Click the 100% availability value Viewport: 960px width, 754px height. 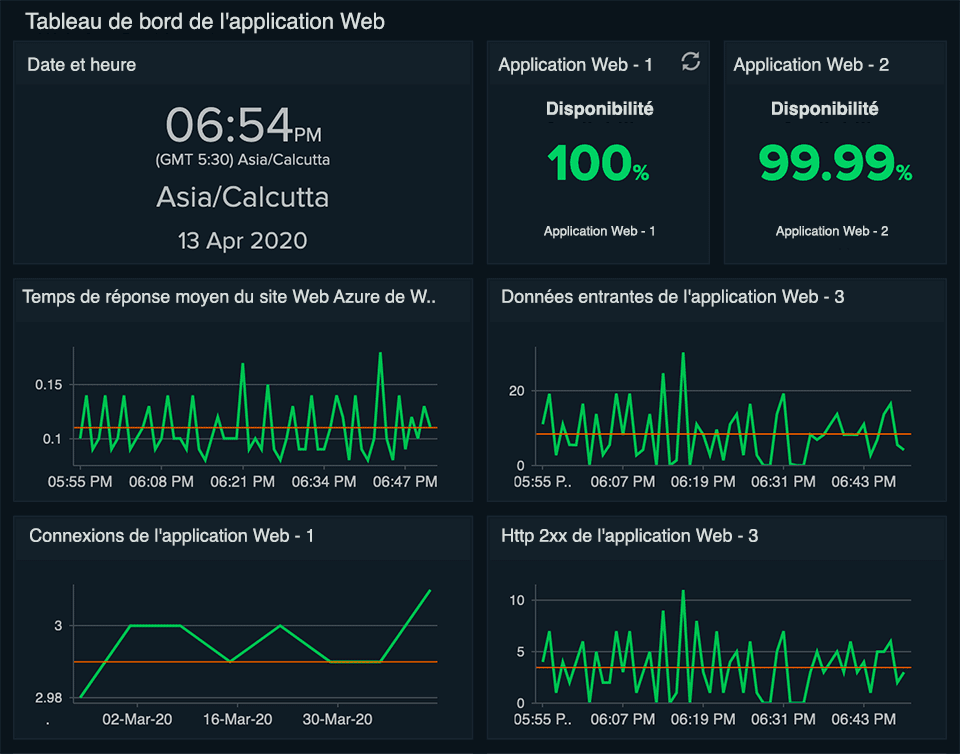click(590, 163)
